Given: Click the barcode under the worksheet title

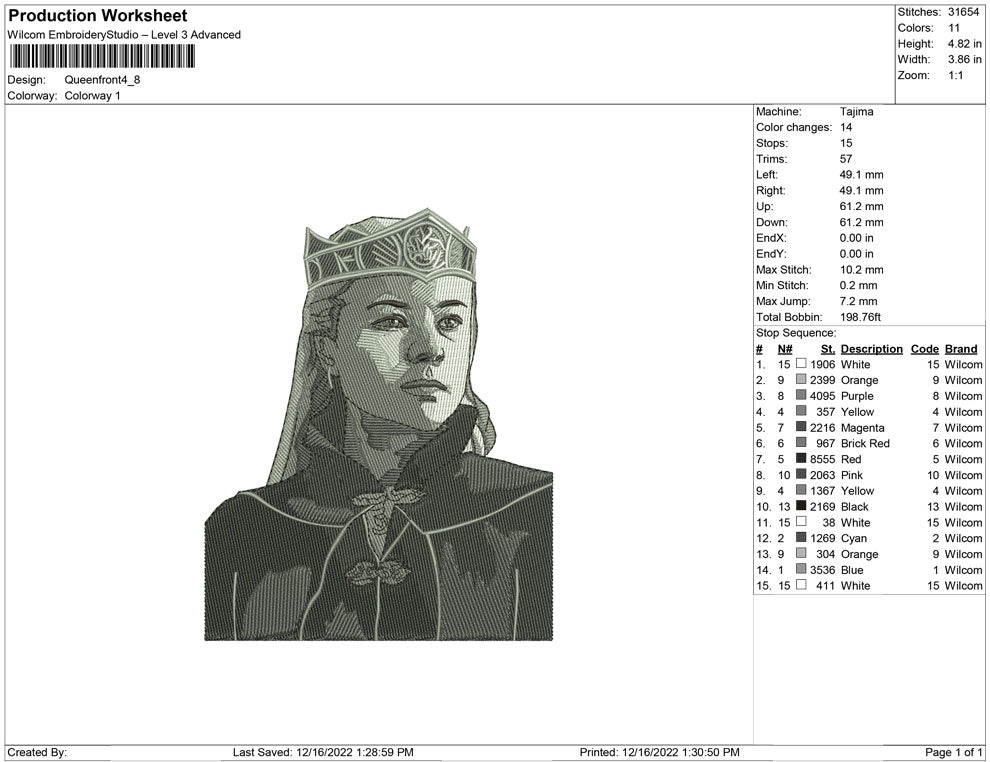Looking at the screenshot, I should [x=102, y=57].
